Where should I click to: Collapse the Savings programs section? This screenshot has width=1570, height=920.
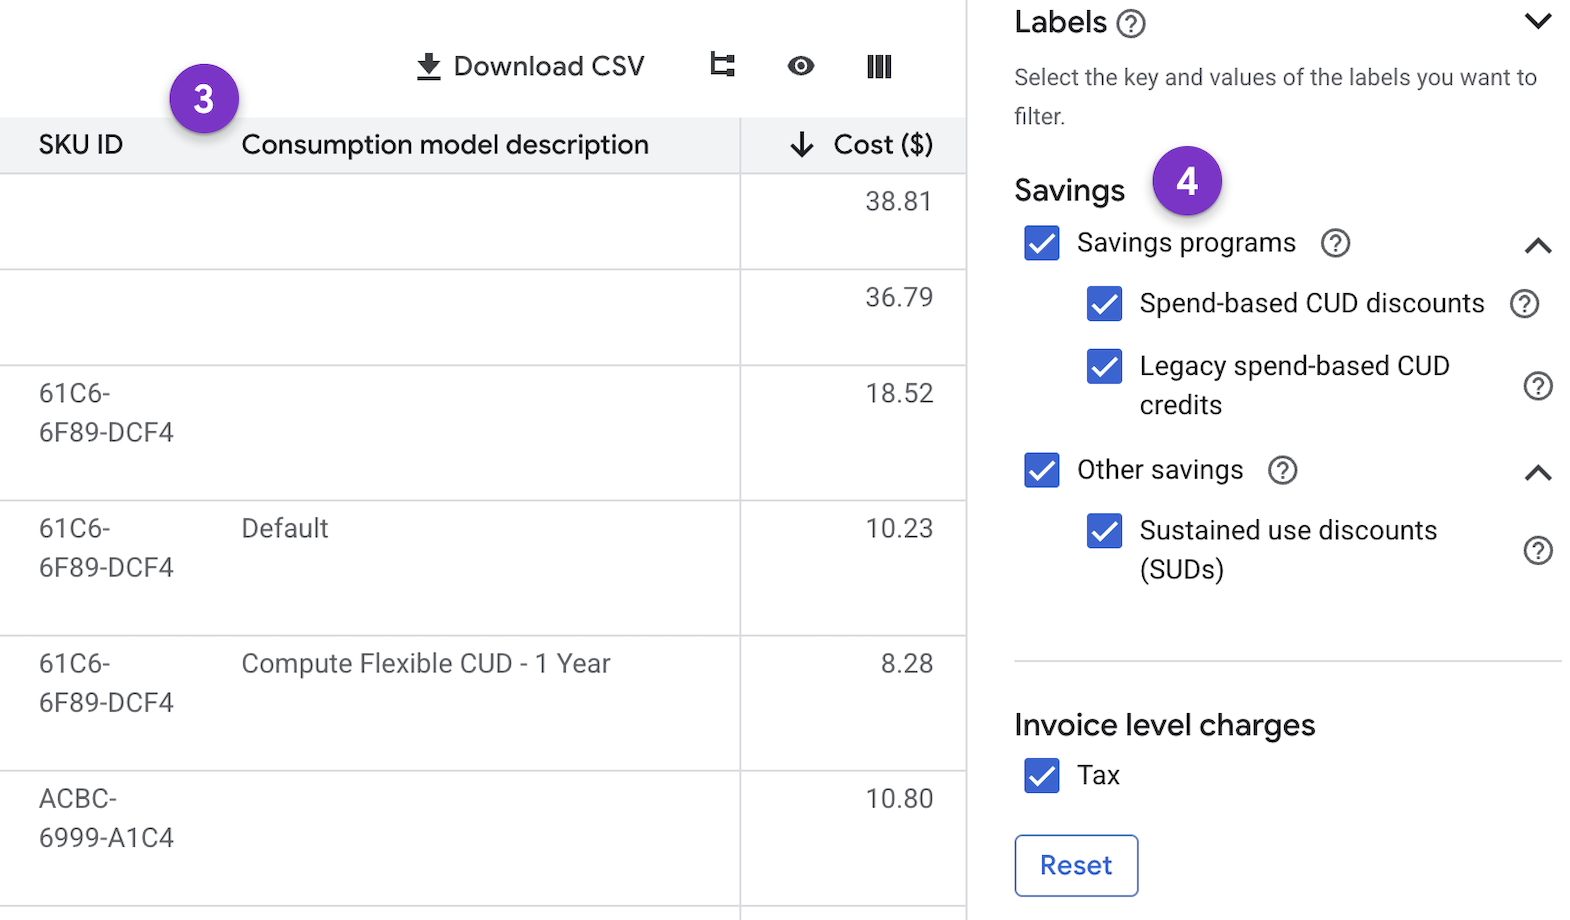click(1537, 246)
